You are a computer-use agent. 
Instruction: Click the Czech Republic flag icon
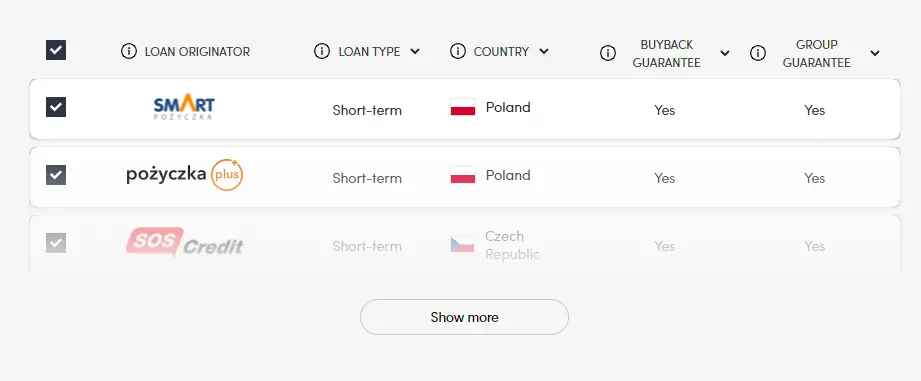point(463,244)
